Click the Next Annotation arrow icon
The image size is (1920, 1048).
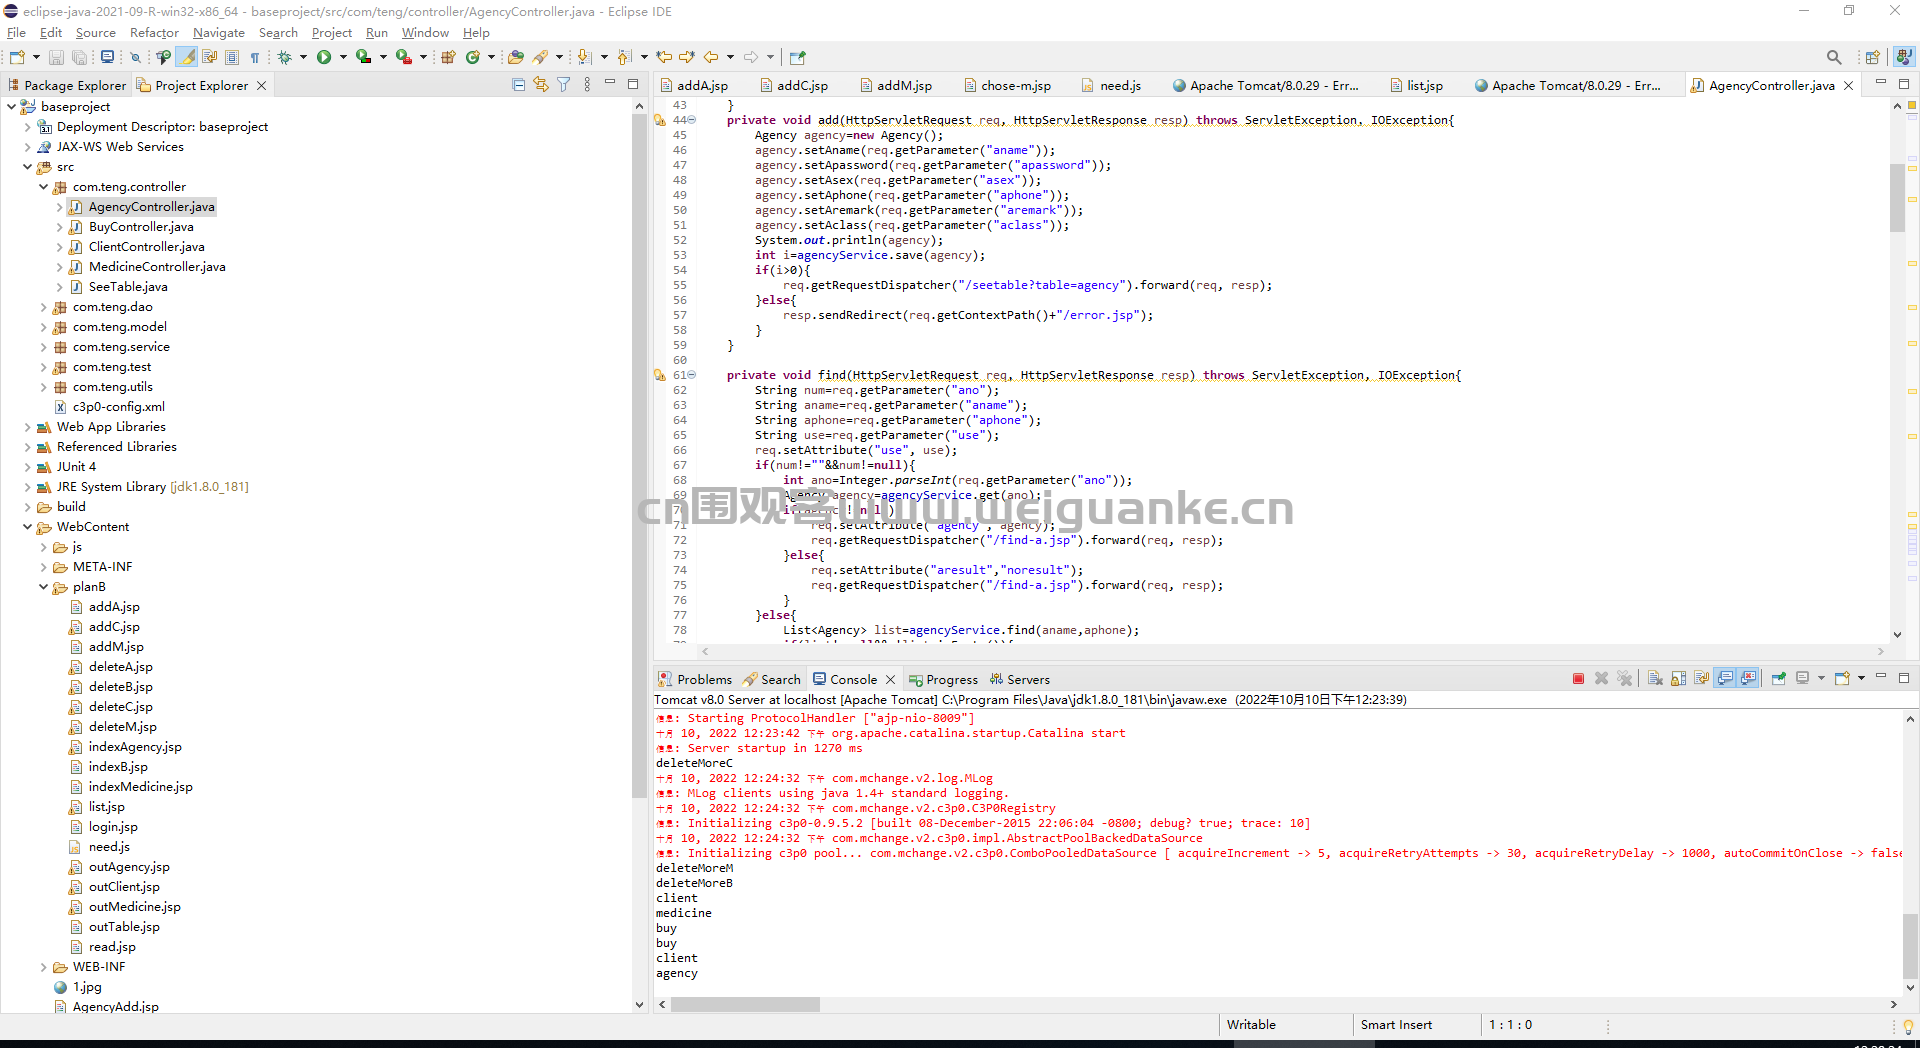click(585, 57)
